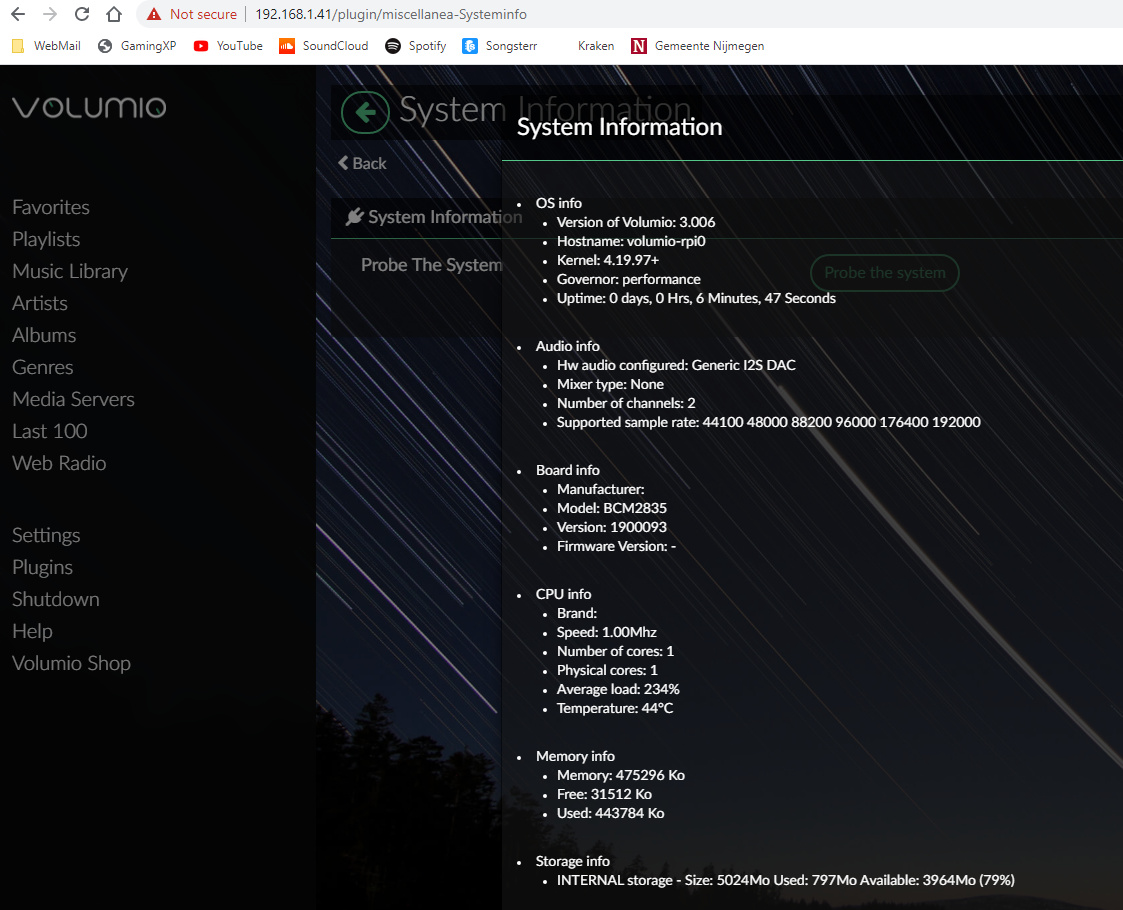Click the Volumio logo

(89, 108)
